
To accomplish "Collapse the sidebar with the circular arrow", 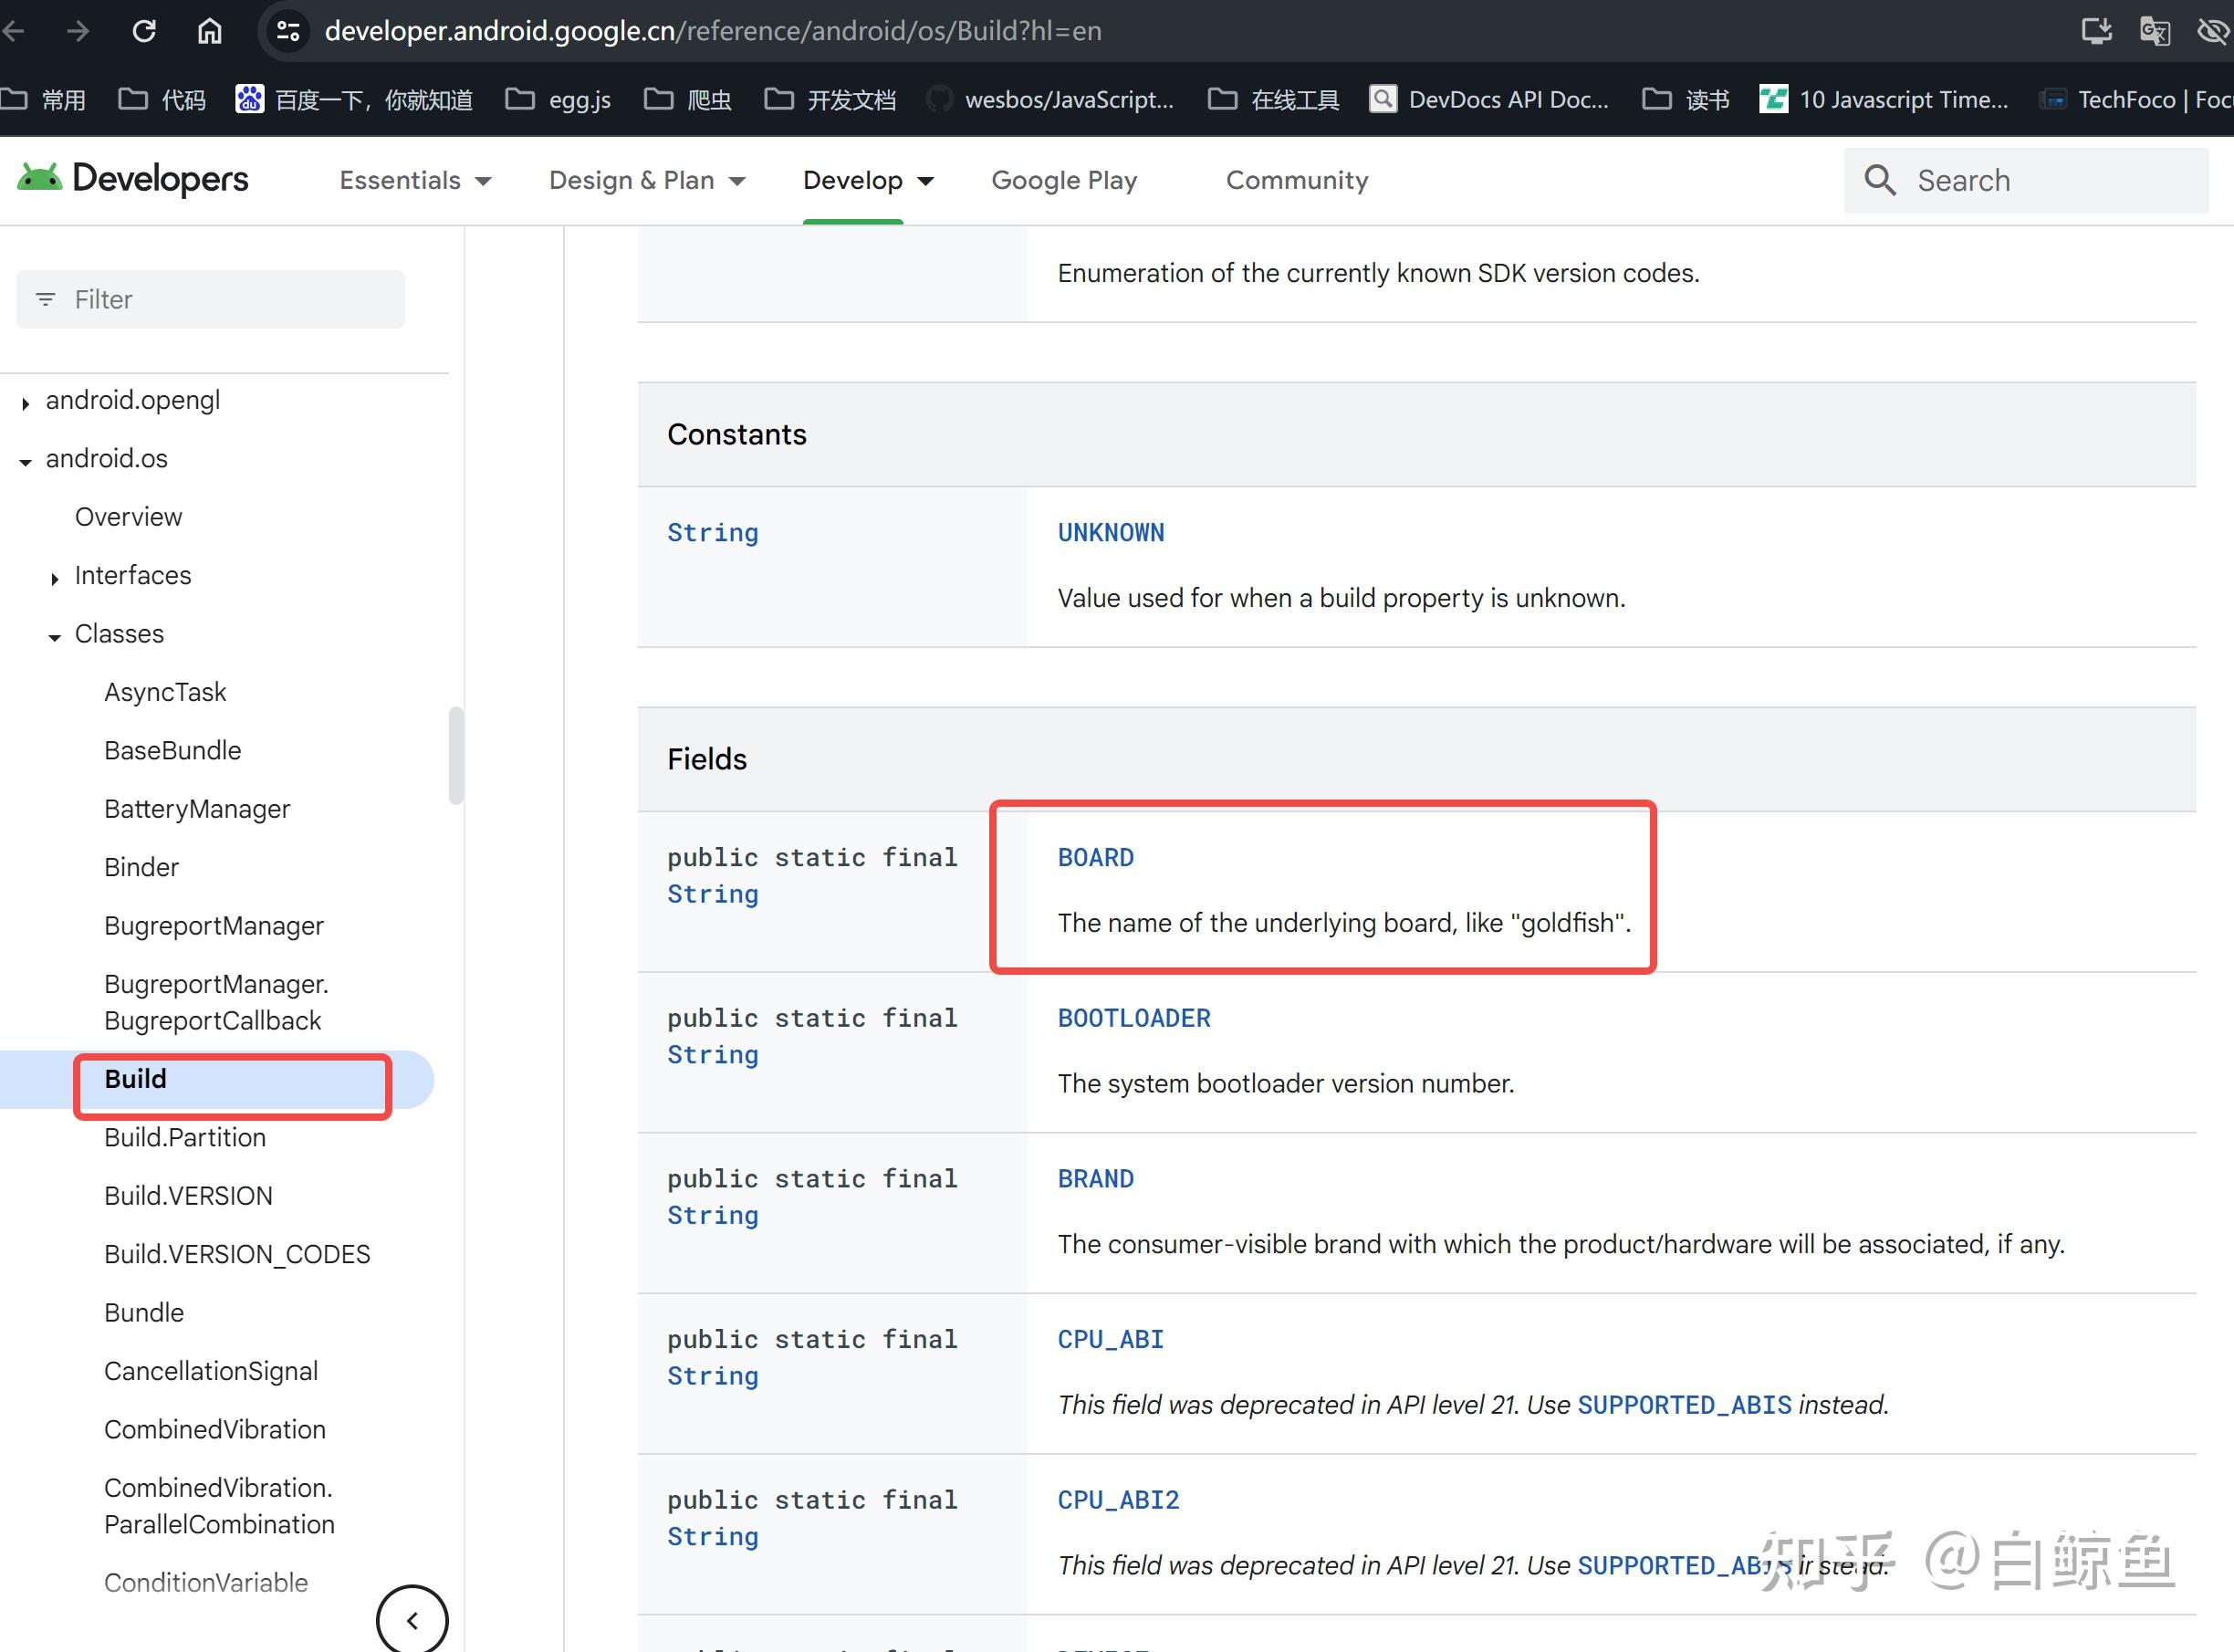I will click(x=412, y=1619).
